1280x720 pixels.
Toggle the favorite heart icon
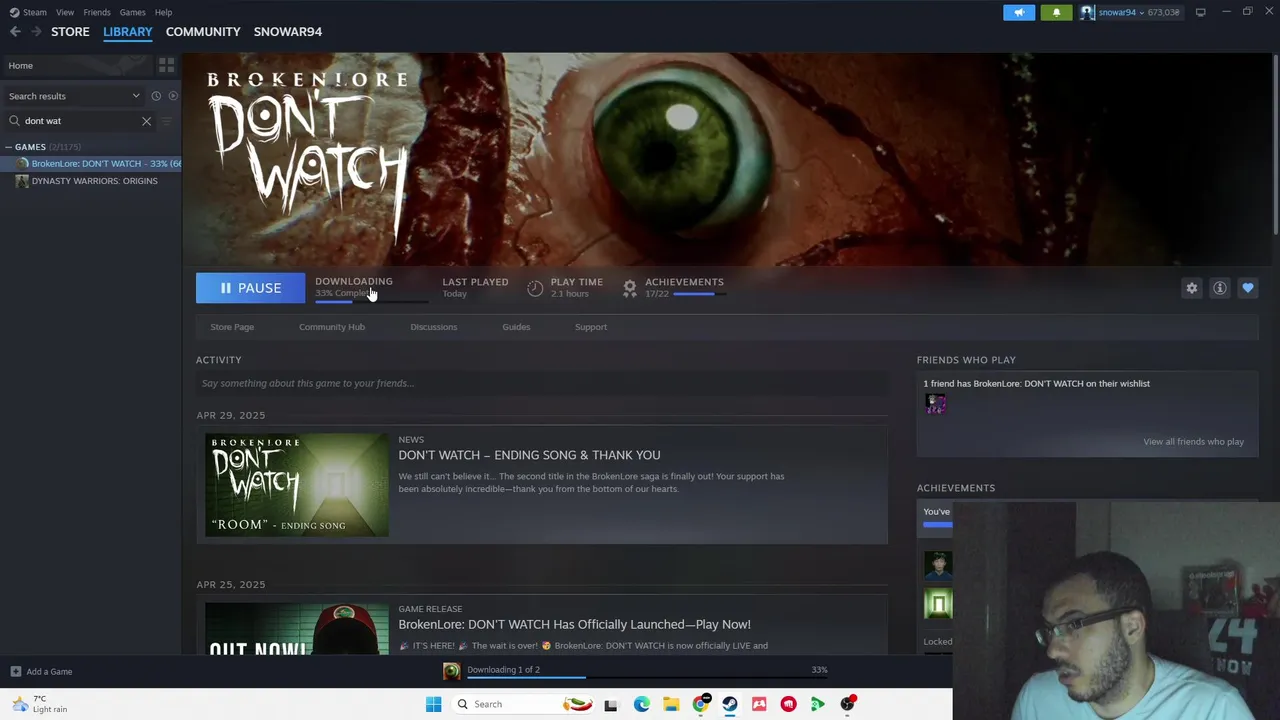point(1248,288)
